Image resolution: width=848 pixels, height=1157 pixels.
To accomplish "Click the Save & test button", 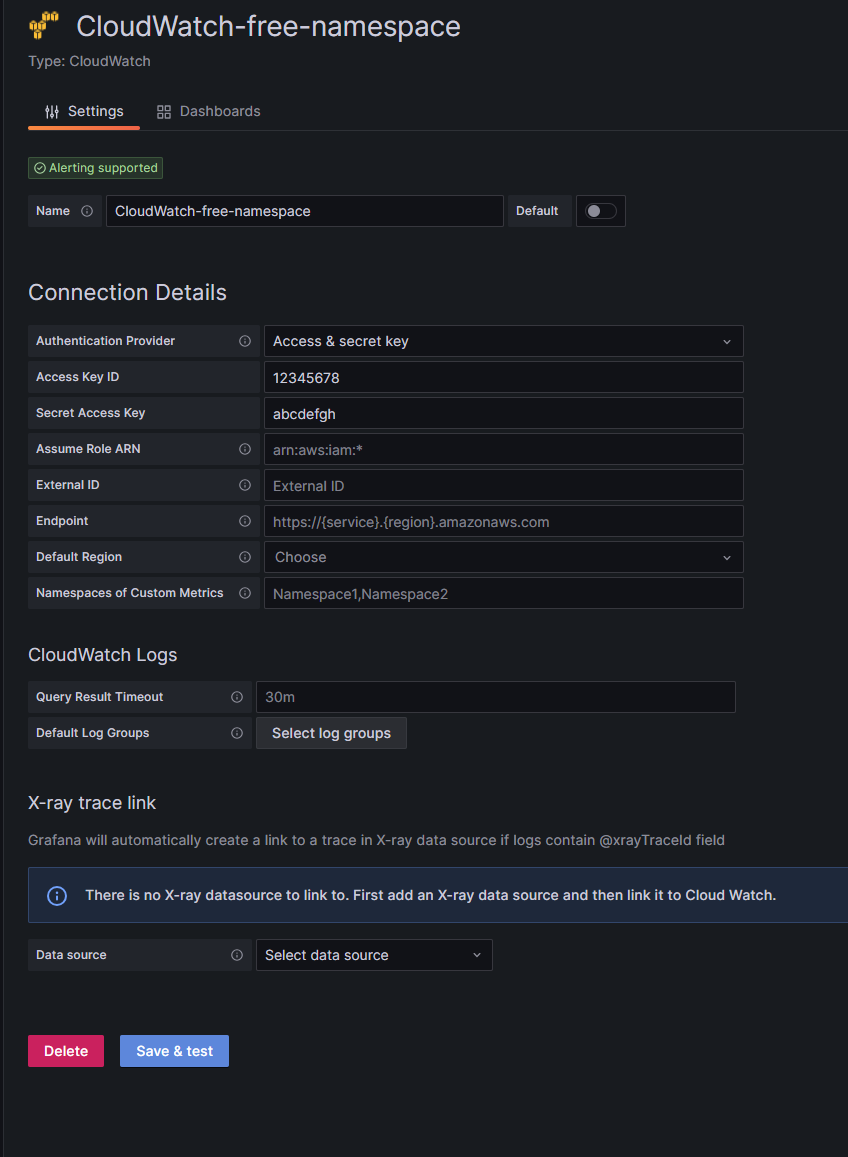I will click(174, 1051).
